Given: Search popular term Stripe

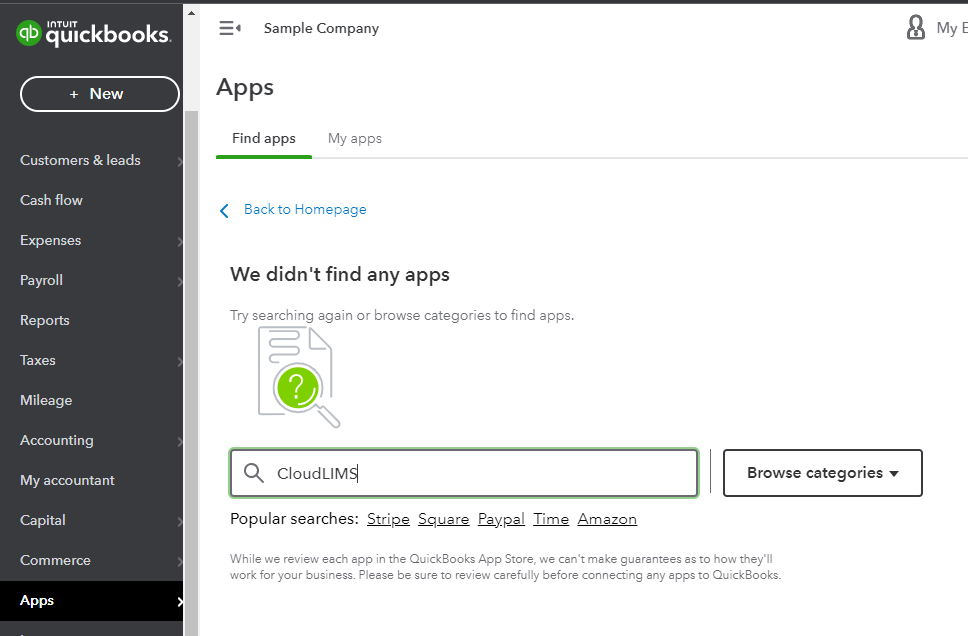Looking at the screenshot, I should (x=388, y=519).
